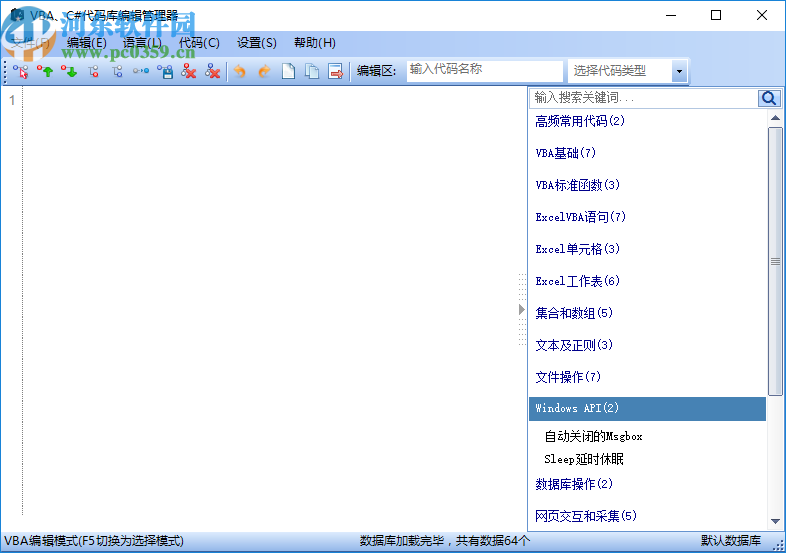Expand the 网页交互和采集(5) category
786x553 pixels.
coord(585,516)
